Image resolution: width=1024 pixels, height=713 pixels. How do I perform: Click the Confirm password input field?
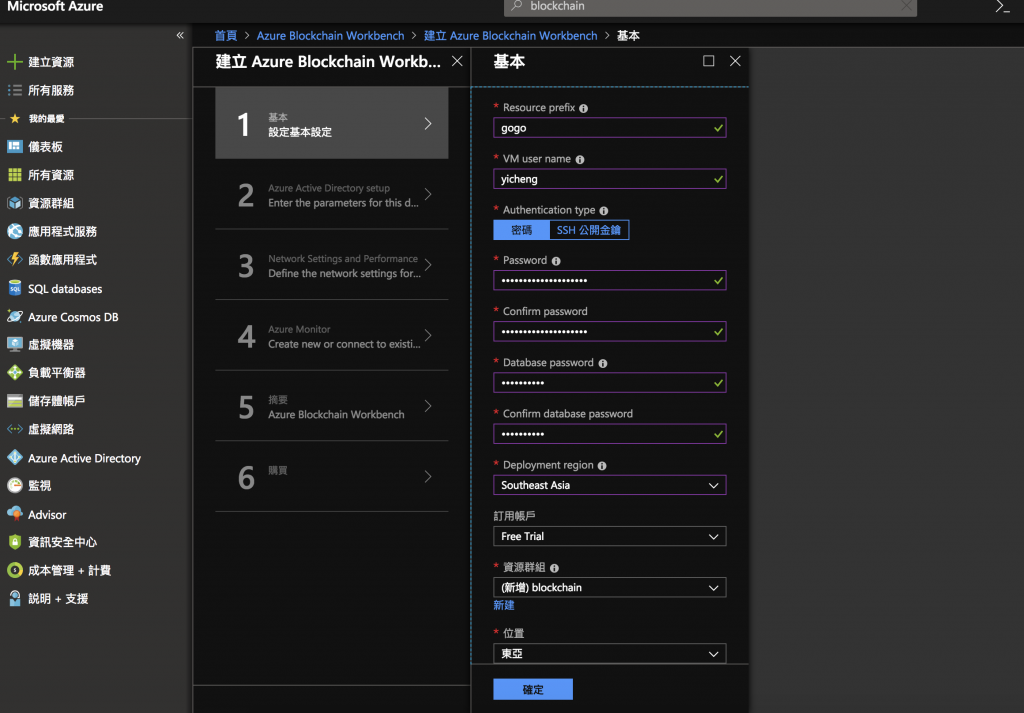tap(609, 332)
